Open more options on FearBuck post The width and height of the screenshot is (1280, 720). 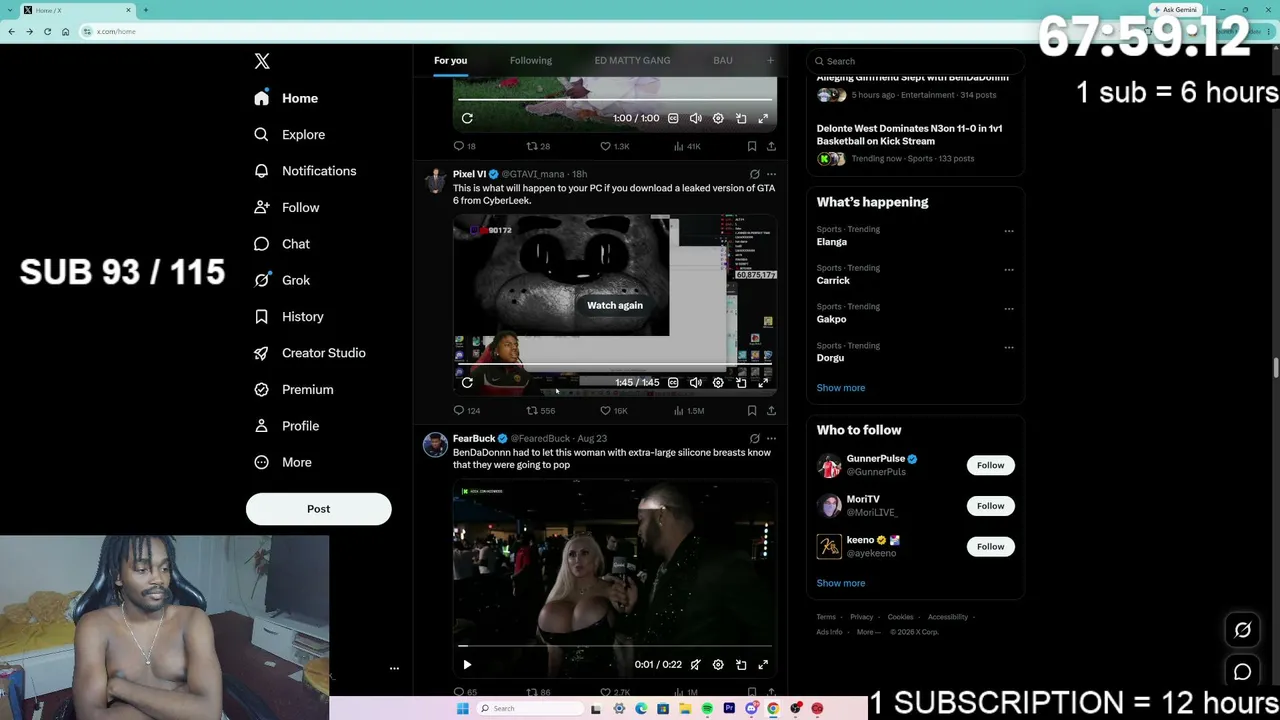pos(771,438)
